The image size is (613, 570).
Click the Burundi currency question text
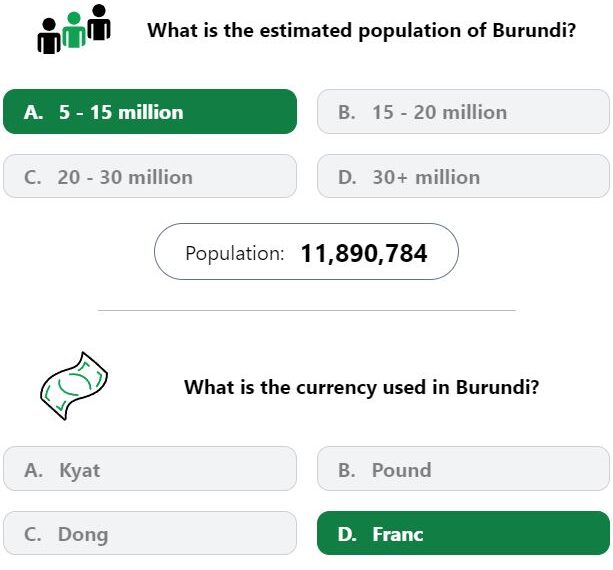[x=362, y=387]
